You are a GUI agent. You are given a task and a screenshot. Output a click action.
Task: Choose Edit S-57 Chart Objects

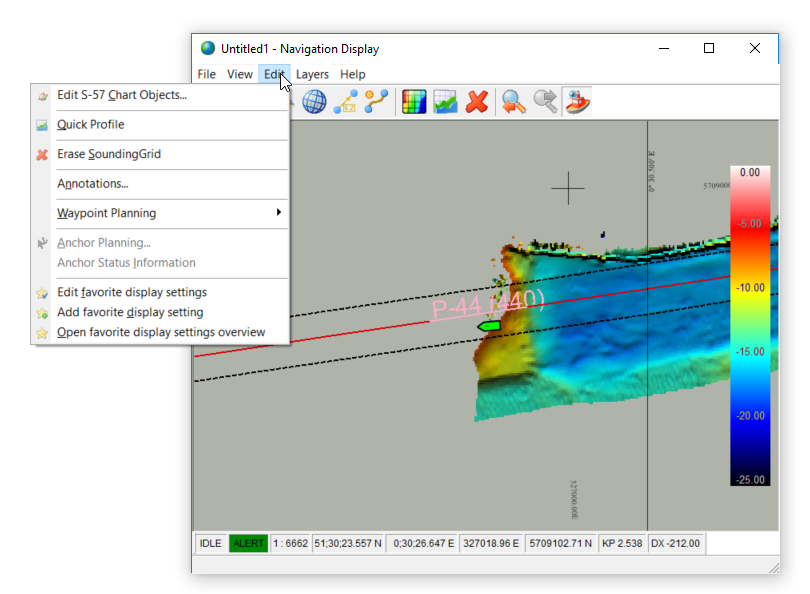coord(121,95)
